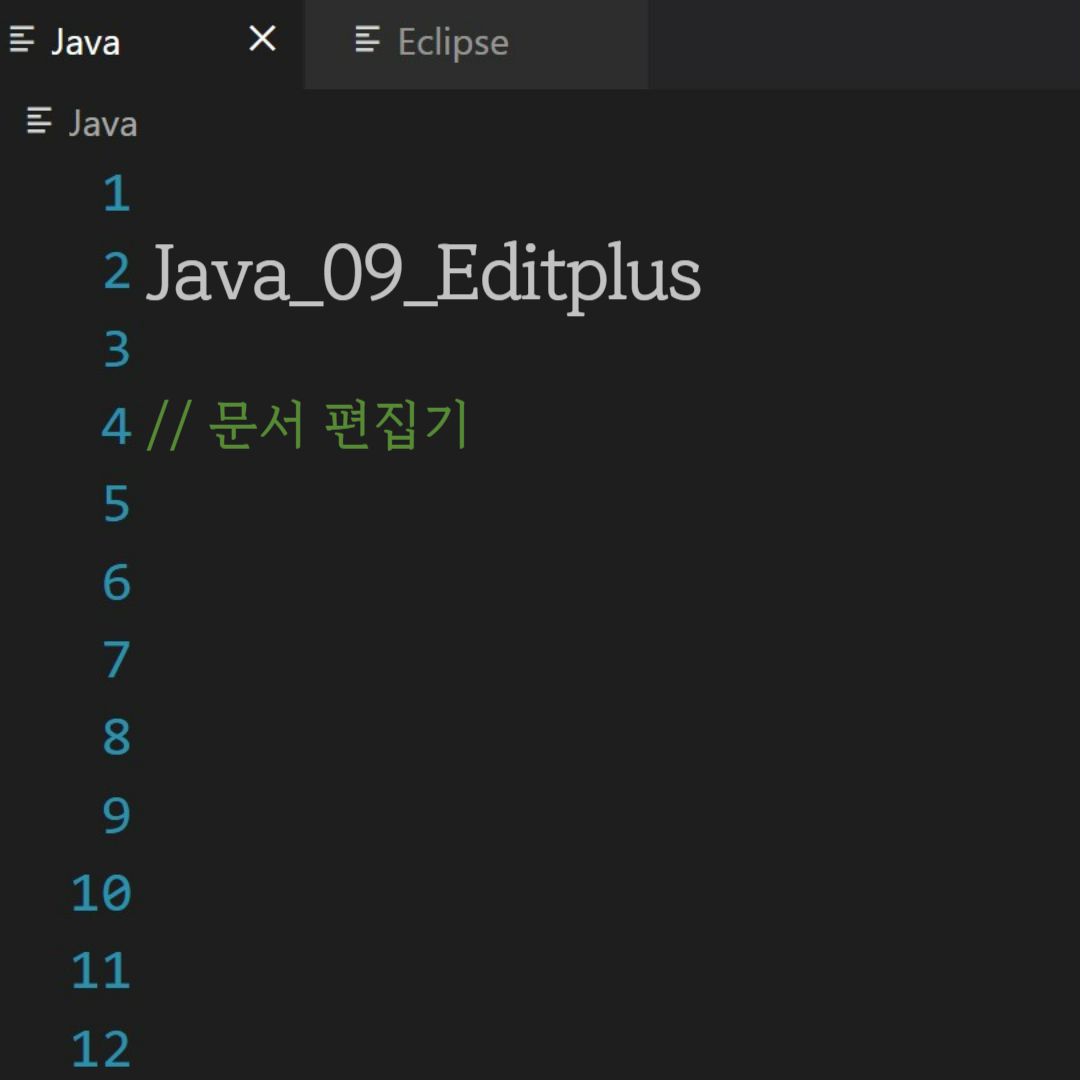Click line number 5 in gutter
1080x1080 pixels.
(x=116, y=504)
